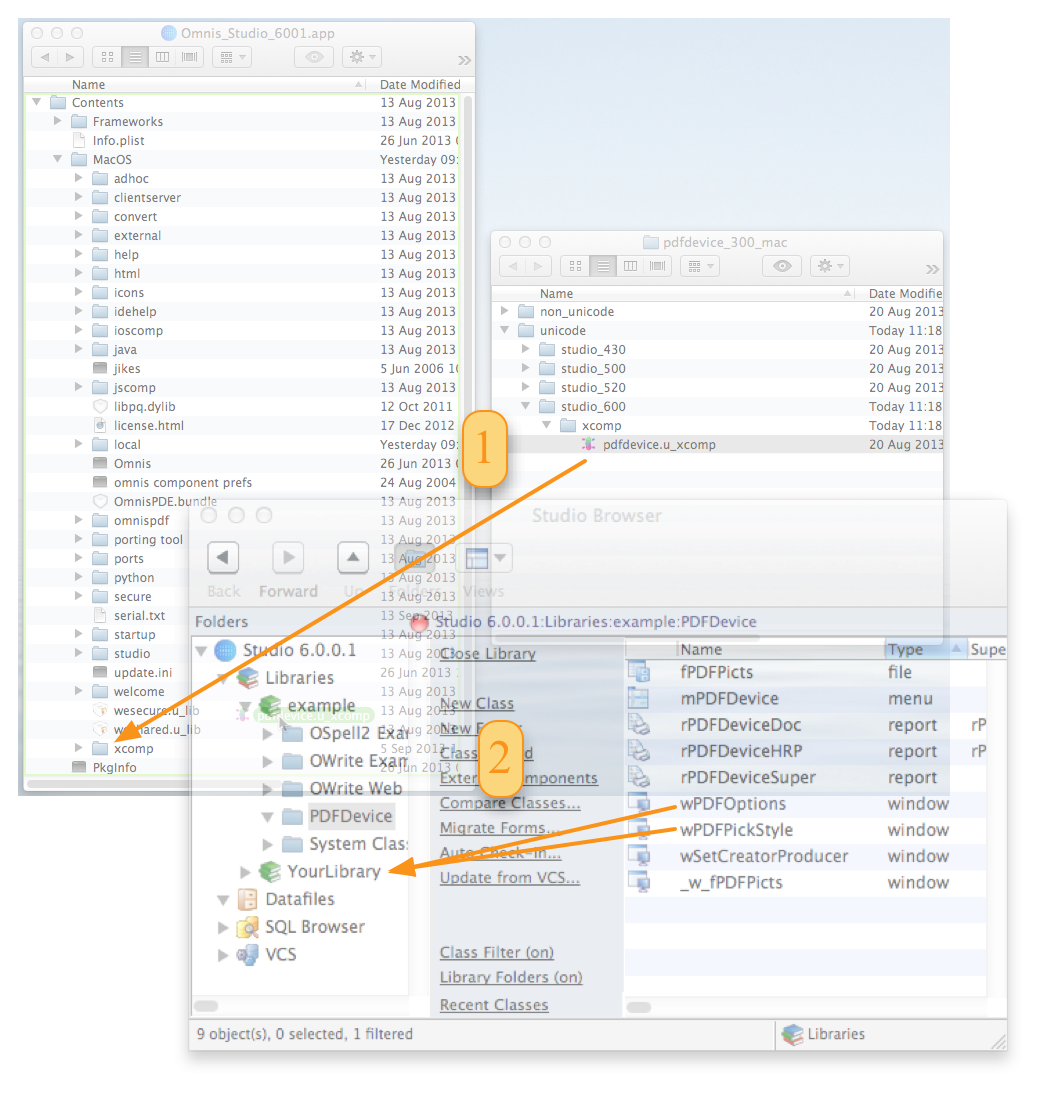This screenshot has height=1096, width=1046.
Task: Click the Migrate Forms... link
Action: tap(499, 828)
